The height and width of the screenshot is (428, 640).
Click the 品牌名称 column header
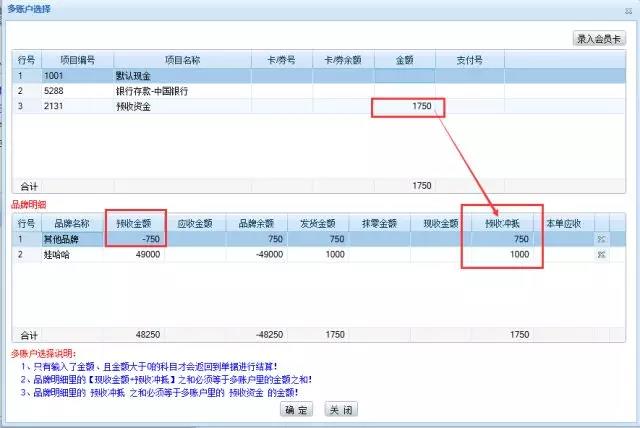72,223
